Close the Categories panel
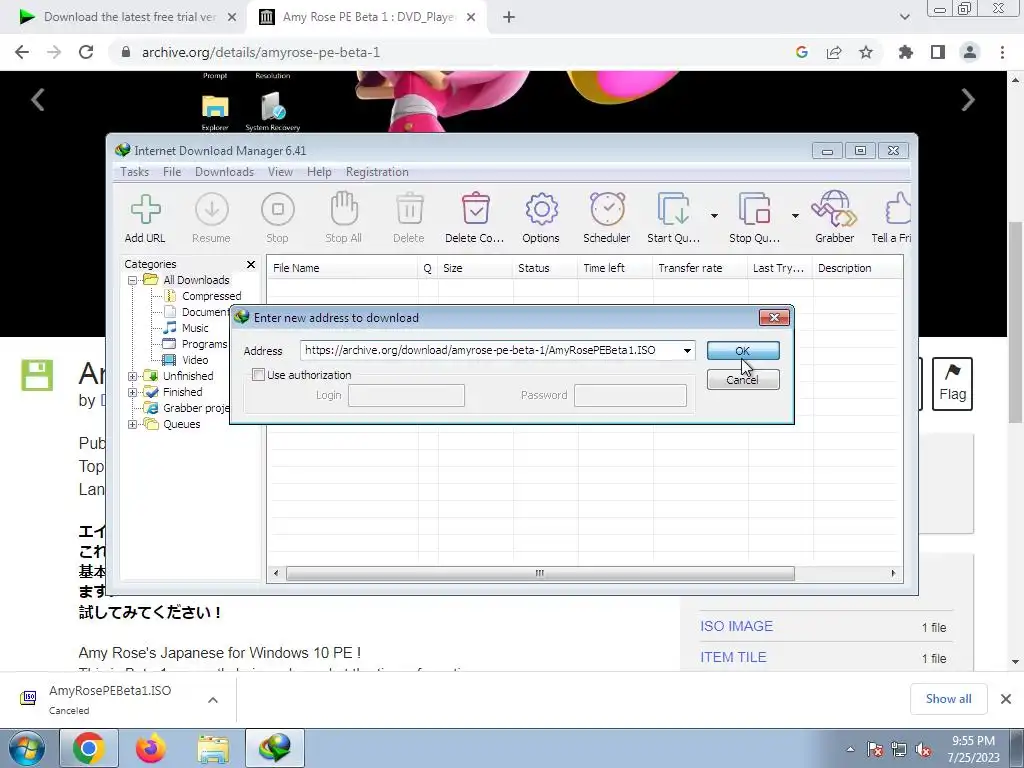1024x768 pixels. 251,264
